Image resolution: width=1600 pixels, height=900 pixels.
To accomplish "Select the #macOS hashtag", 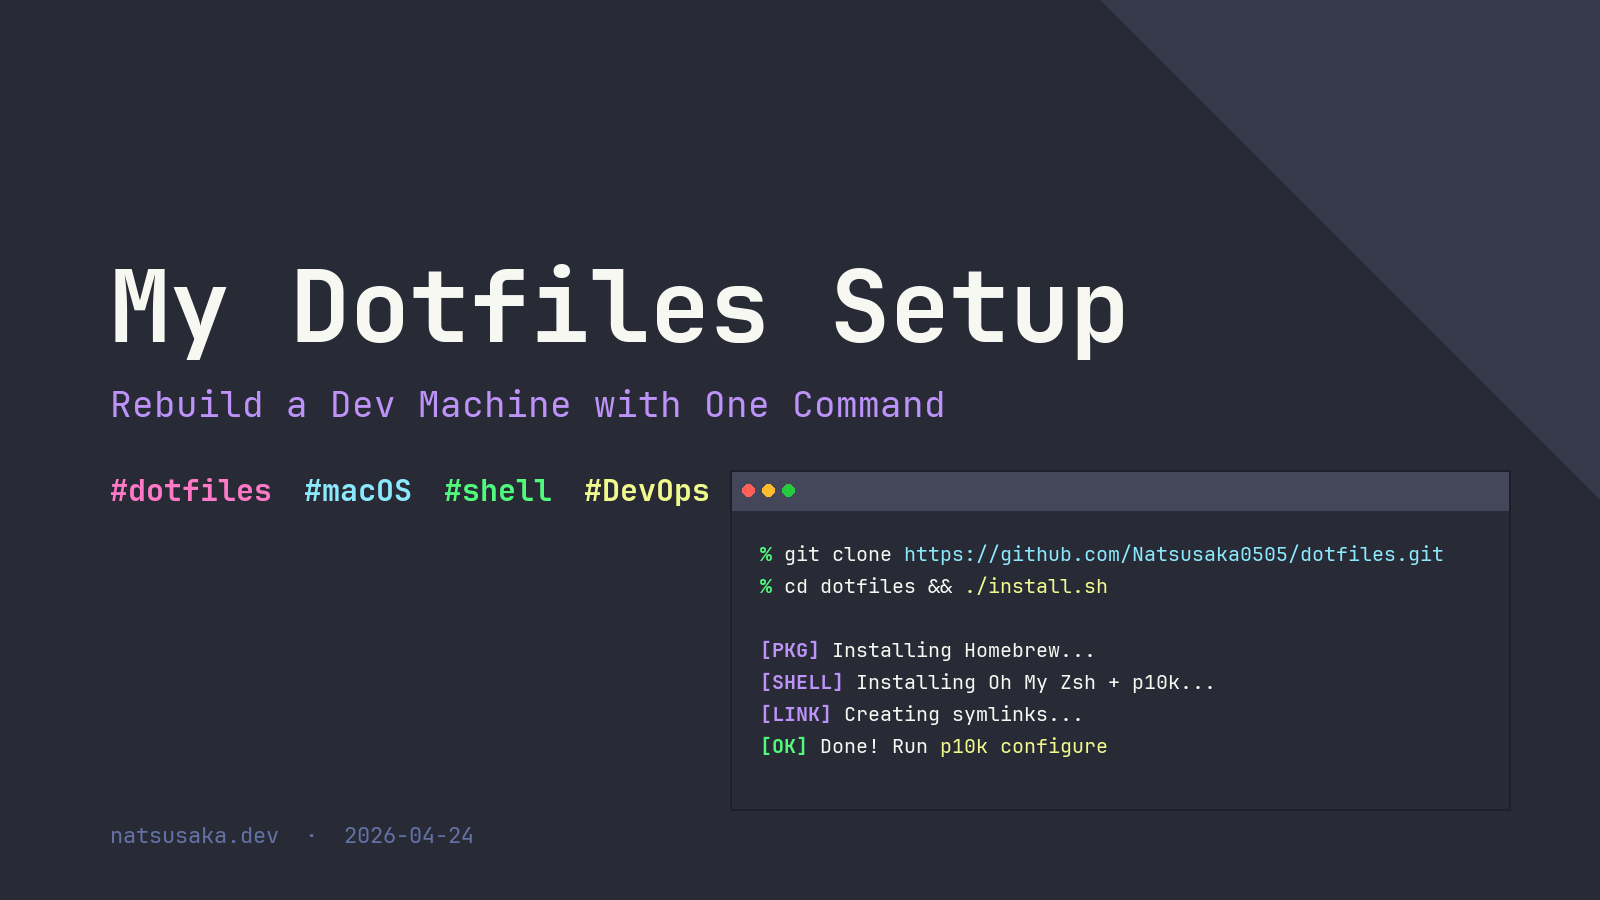I will [x=358, y=491].
